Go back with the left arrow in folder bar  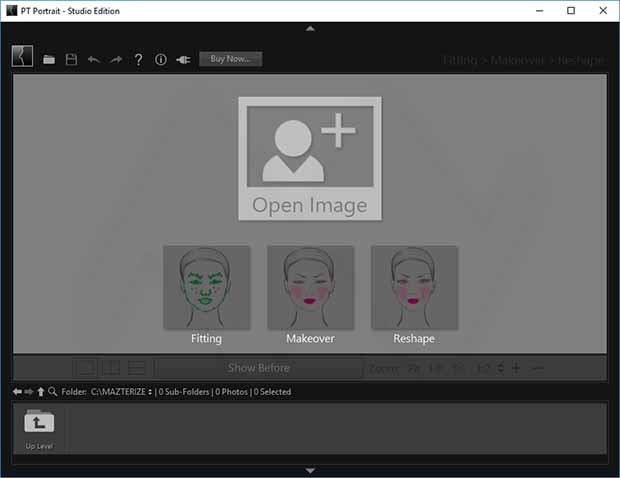coord(16,392)
